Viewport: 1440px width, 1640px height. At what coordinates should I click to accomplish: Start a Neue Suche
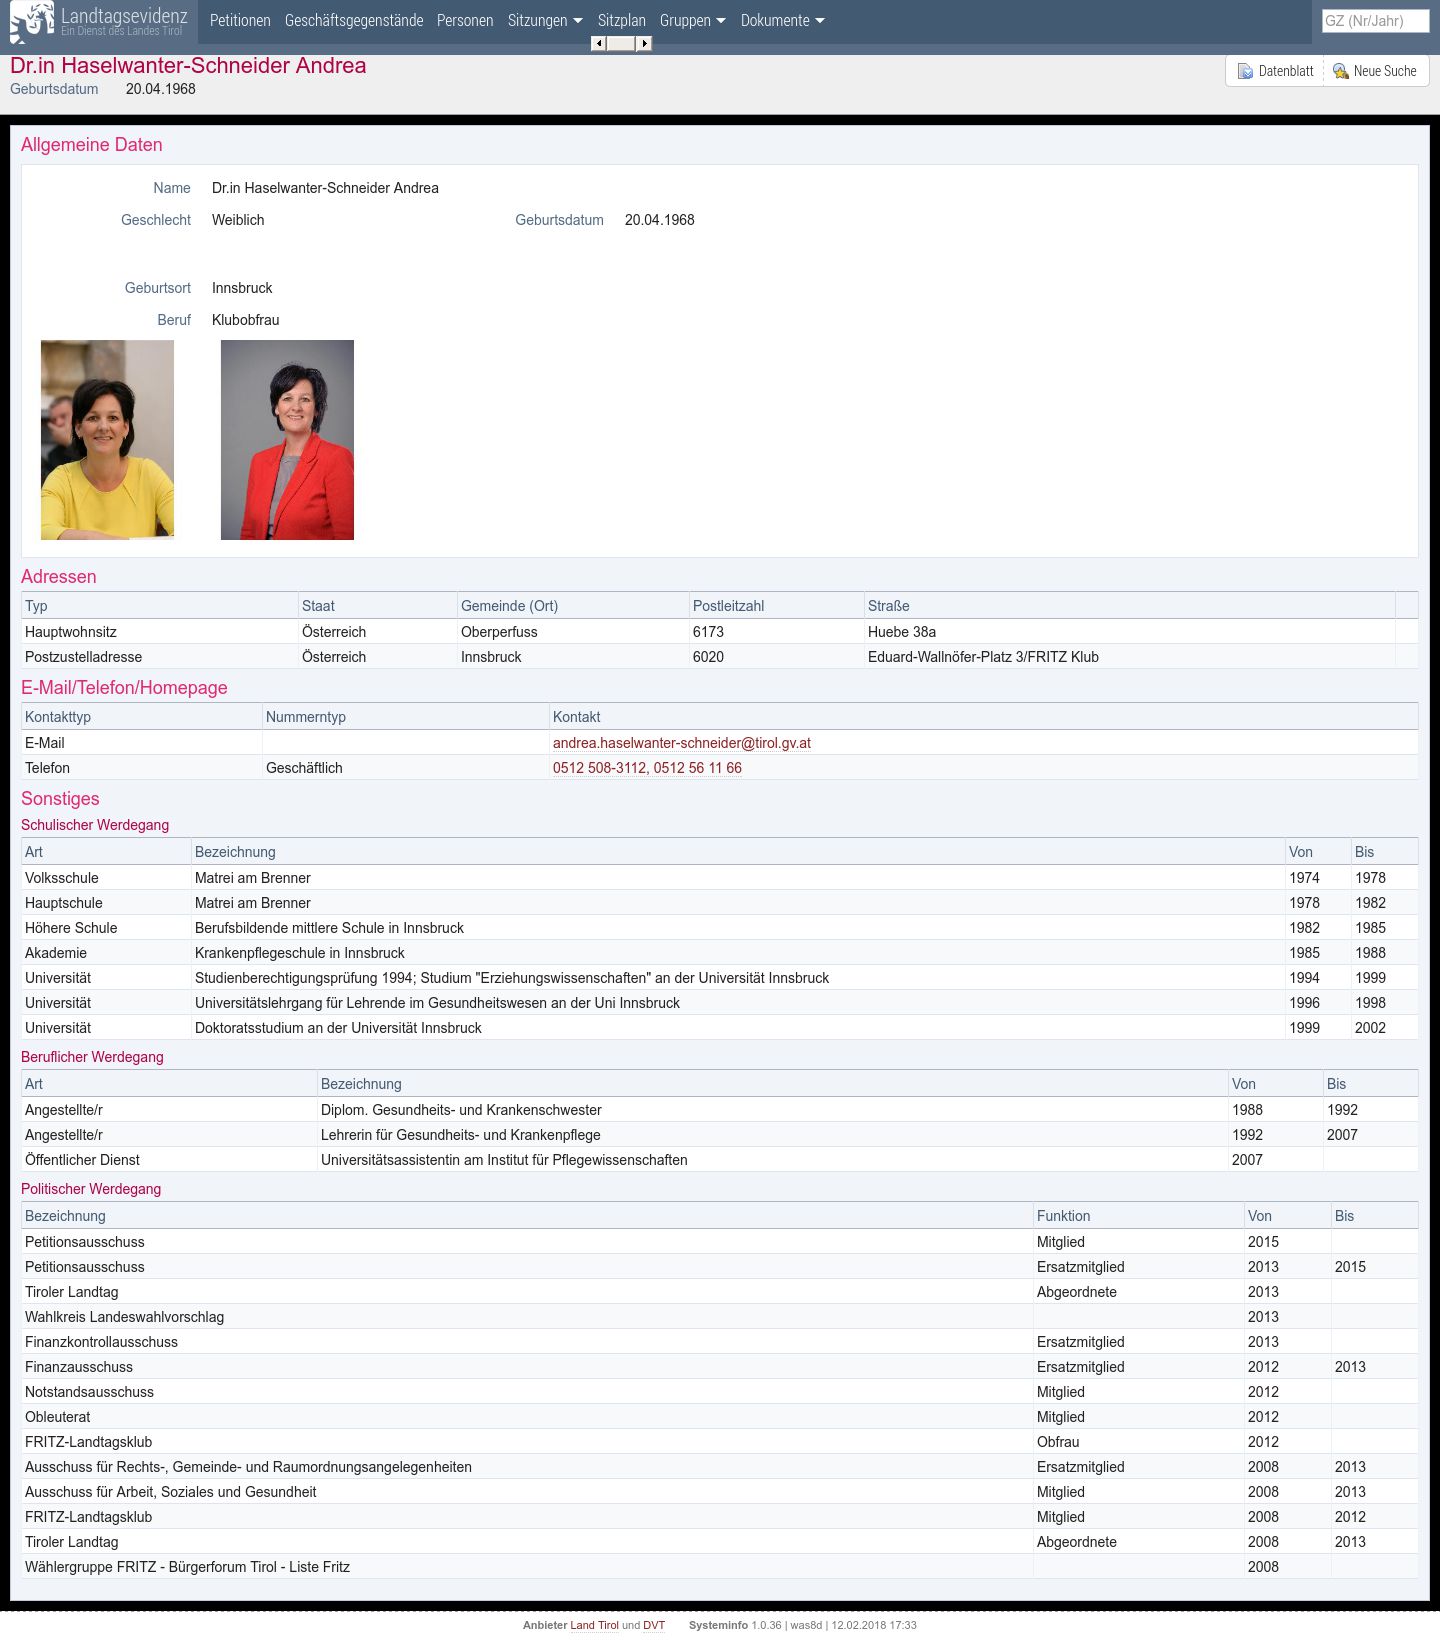[x=1376, y=71]
